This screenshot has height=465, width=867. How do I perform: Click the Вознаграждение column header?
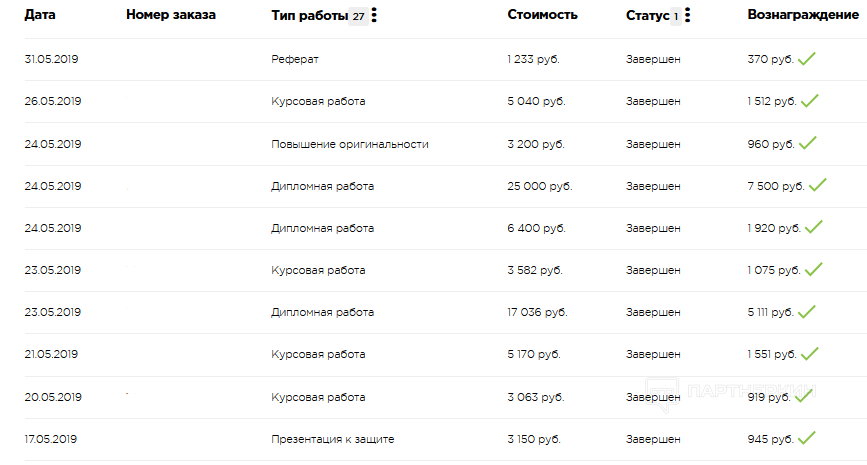803,15
